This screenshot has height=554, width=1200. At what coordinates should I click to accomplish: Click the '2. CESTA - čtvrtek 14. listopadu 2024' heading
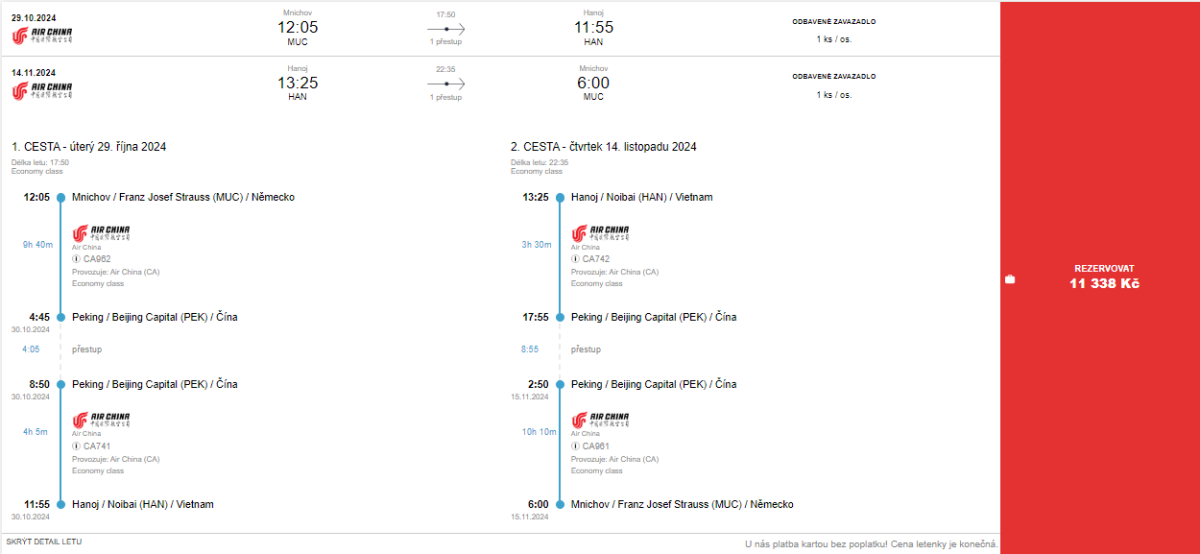[603, 147]
